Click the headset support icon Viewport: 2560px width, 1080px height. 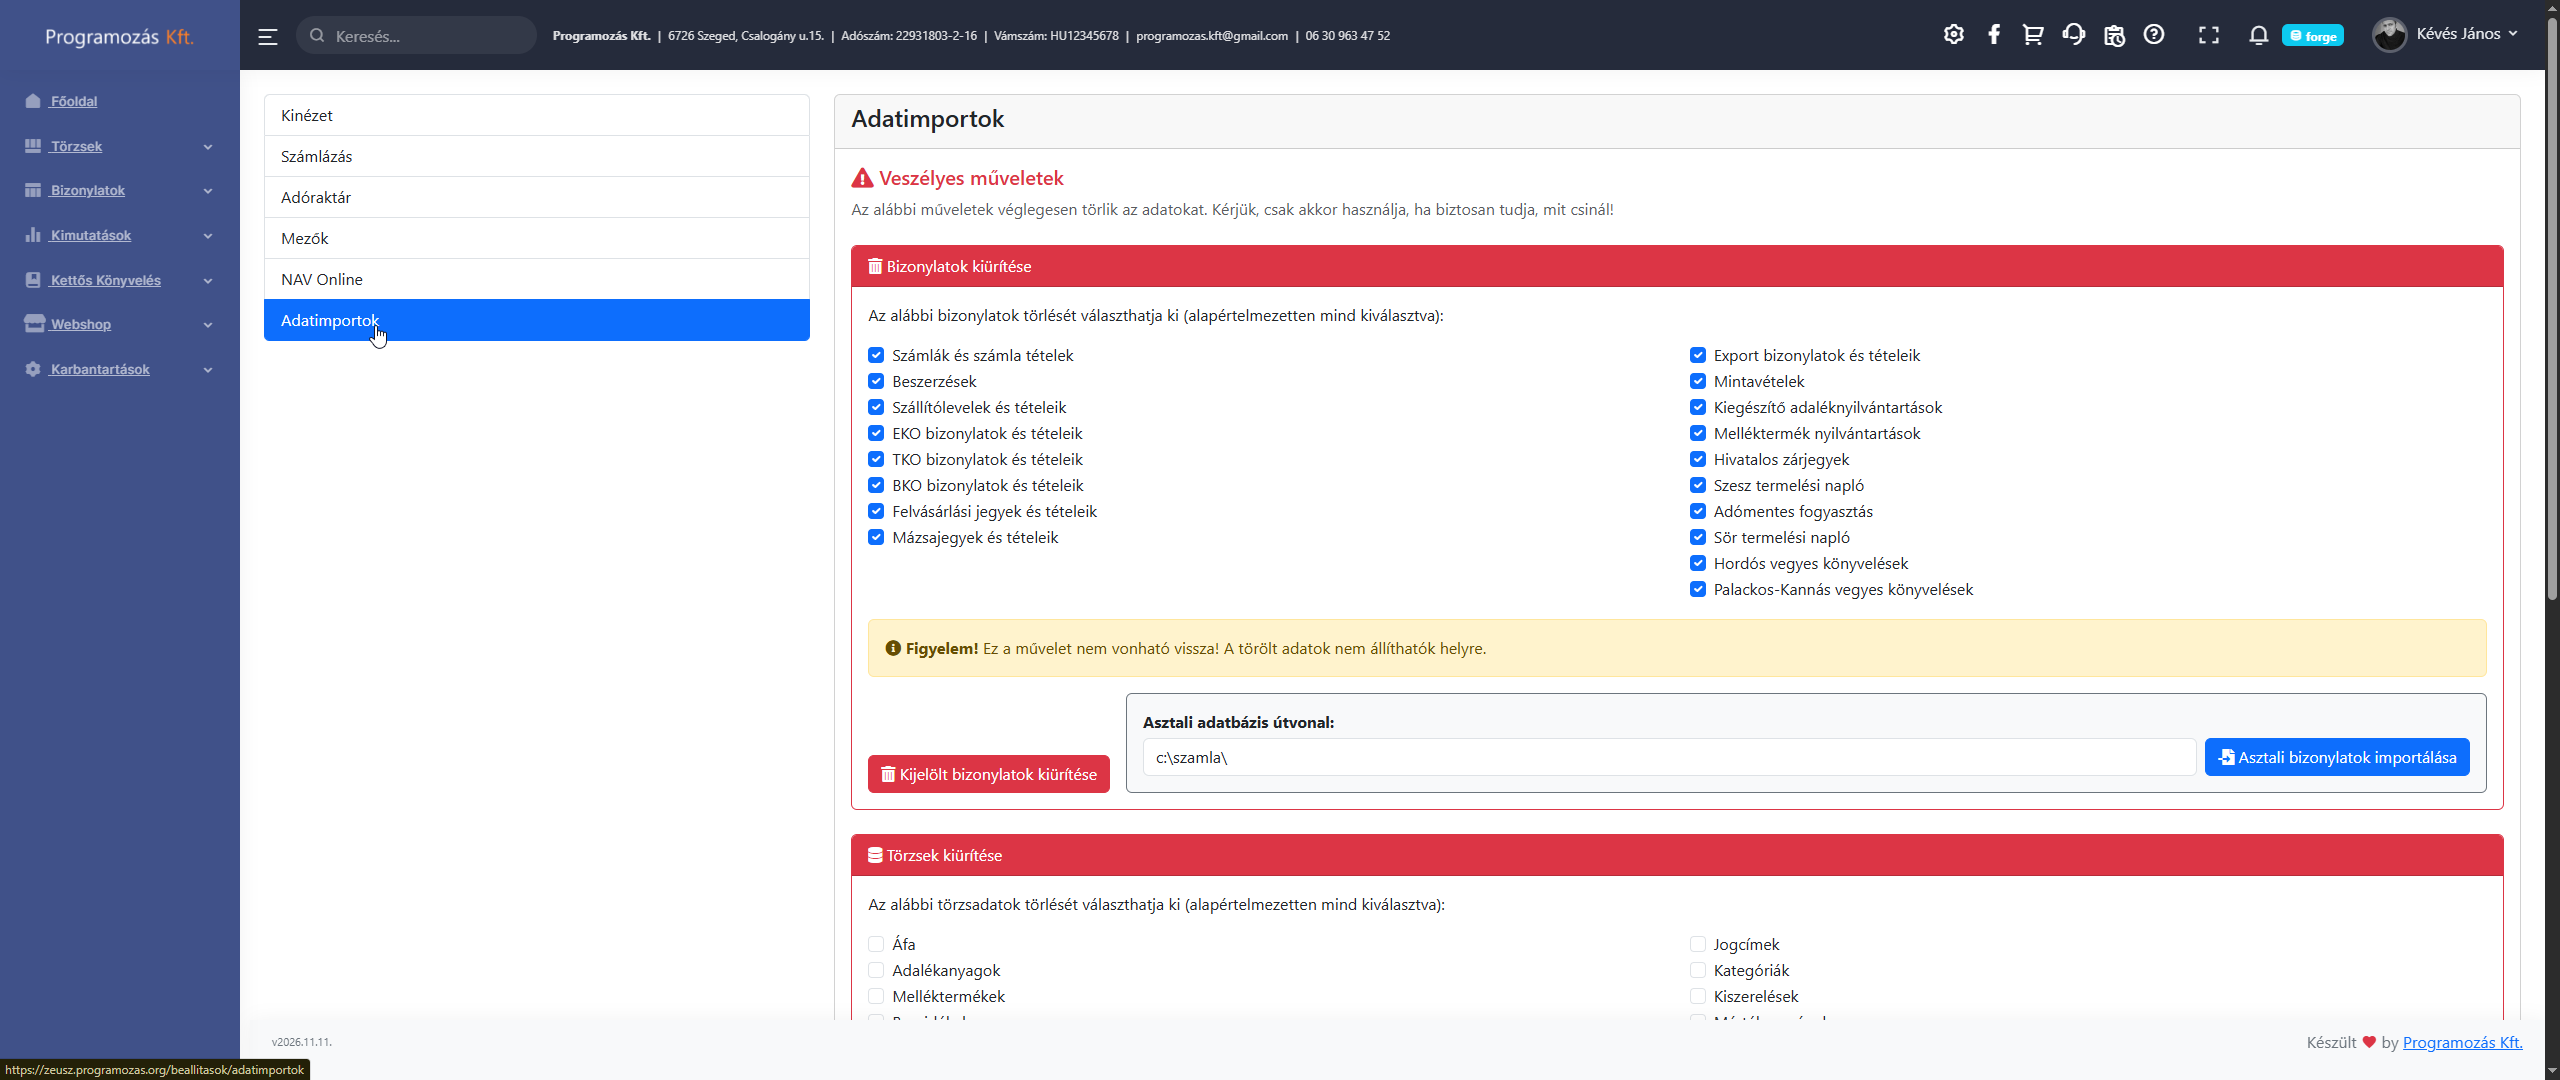click(2073, 35)
